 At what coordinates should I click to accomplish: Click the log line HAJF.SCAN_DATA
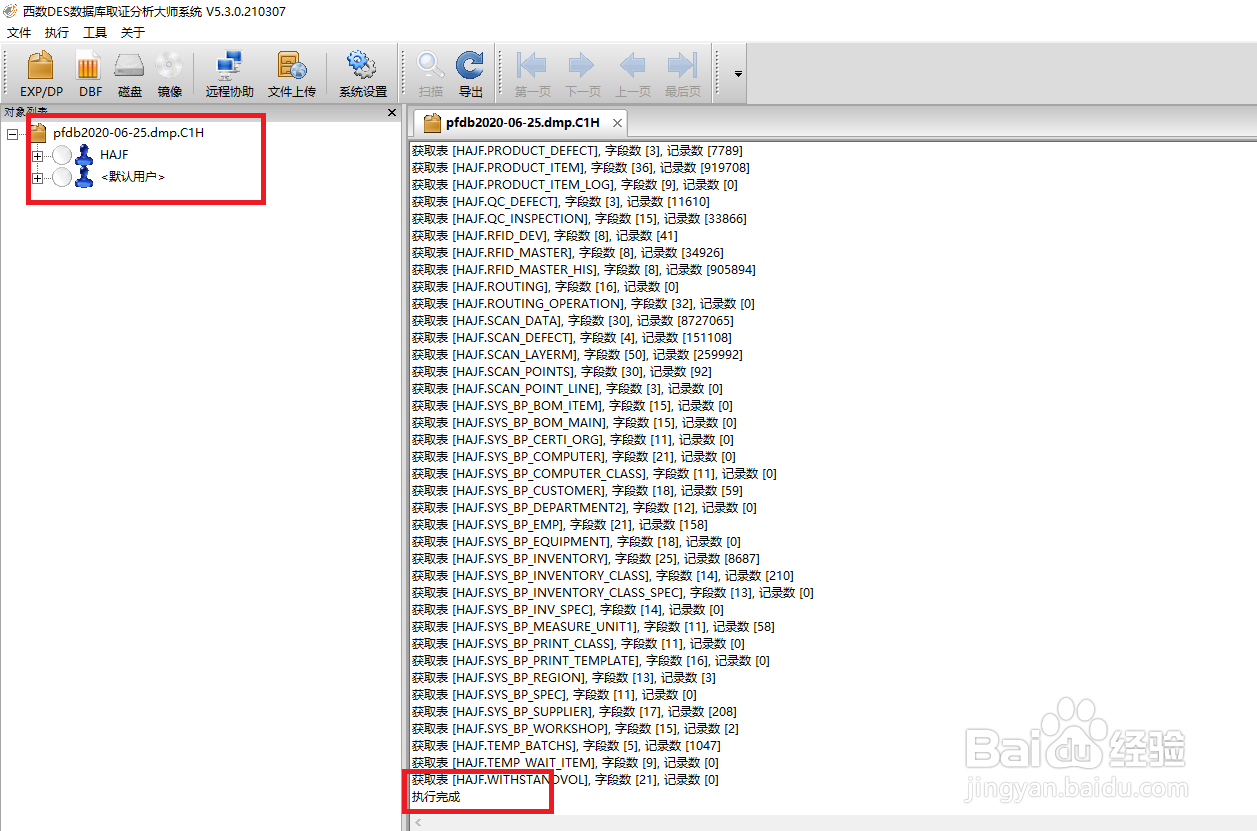pyautogui.click(x=573, y=320)
